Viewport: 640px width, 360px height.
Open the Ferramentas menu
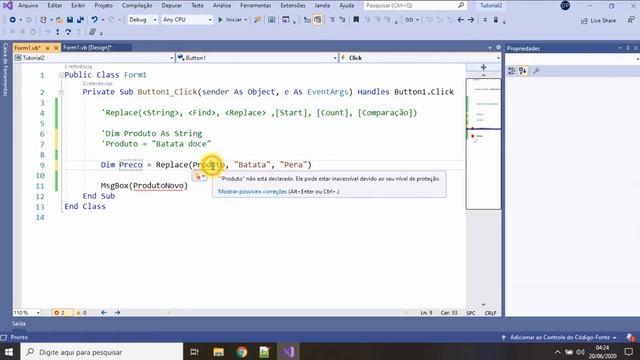point(256,5)
